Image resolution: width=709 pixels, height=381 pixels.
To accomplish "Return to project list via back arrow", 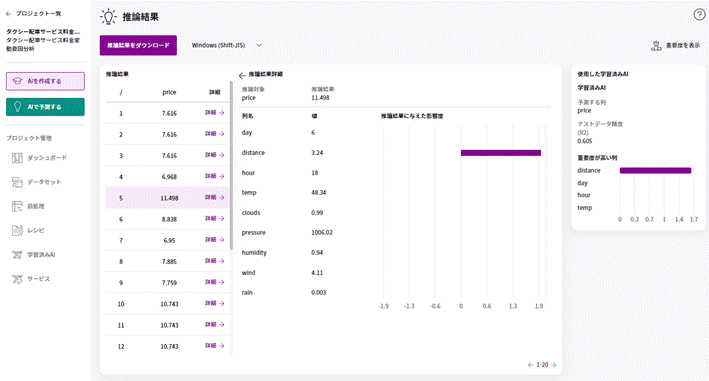I will click(8, 14).
